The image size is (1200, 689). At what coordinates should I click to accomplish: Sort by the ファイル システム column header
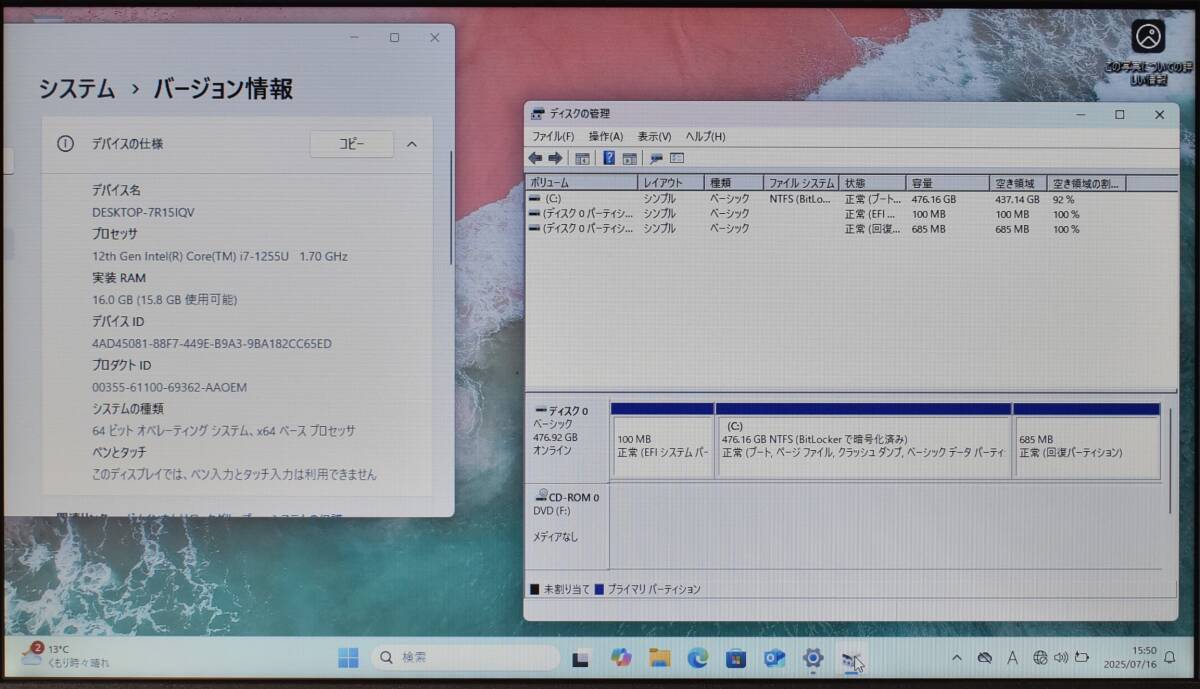(x=801, y=183)
